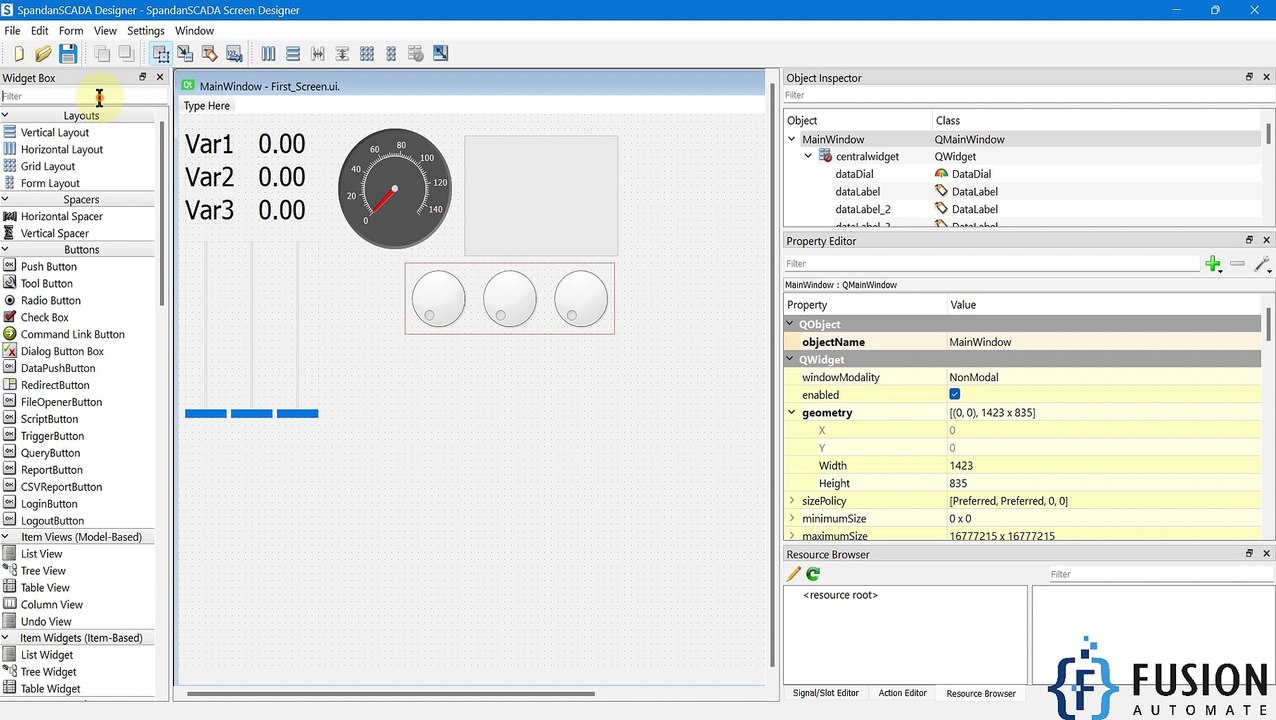Select the LoginButton widget
The width and height of the screenshot is (1276, 720).
click(x=49, y=504)
